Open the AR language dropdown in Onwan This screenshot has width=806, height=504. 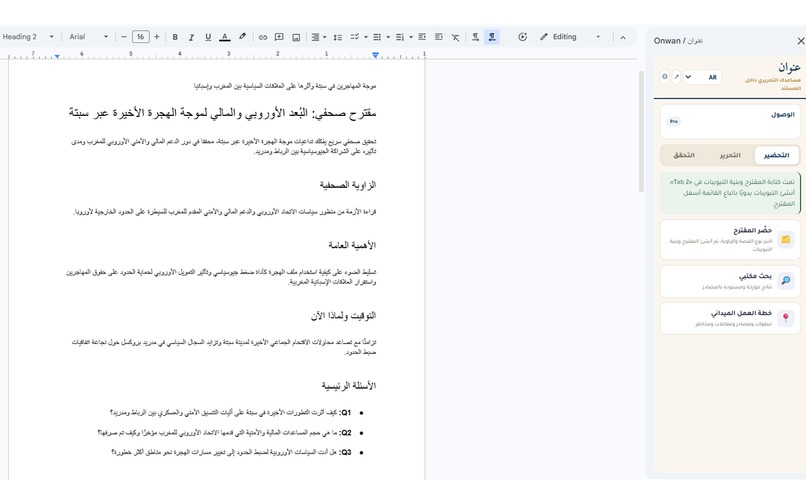(x=702, y=77)
